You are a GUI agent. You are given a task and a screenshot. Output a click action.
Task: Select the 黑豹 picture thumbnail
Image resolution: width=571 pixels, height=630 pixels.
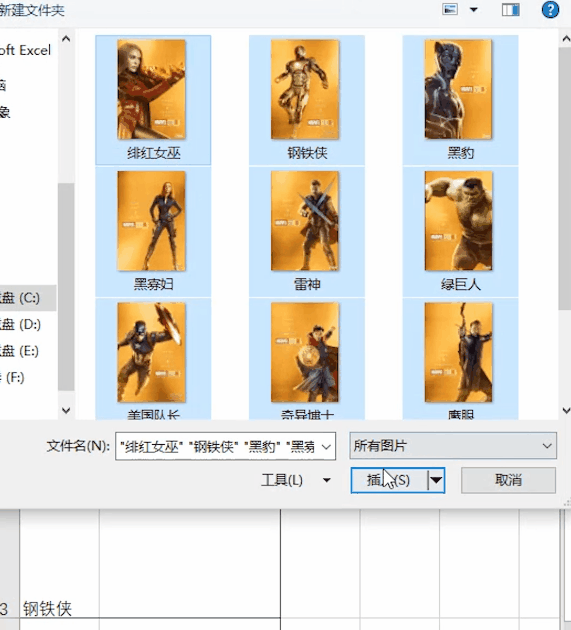[x=458, y=89]
